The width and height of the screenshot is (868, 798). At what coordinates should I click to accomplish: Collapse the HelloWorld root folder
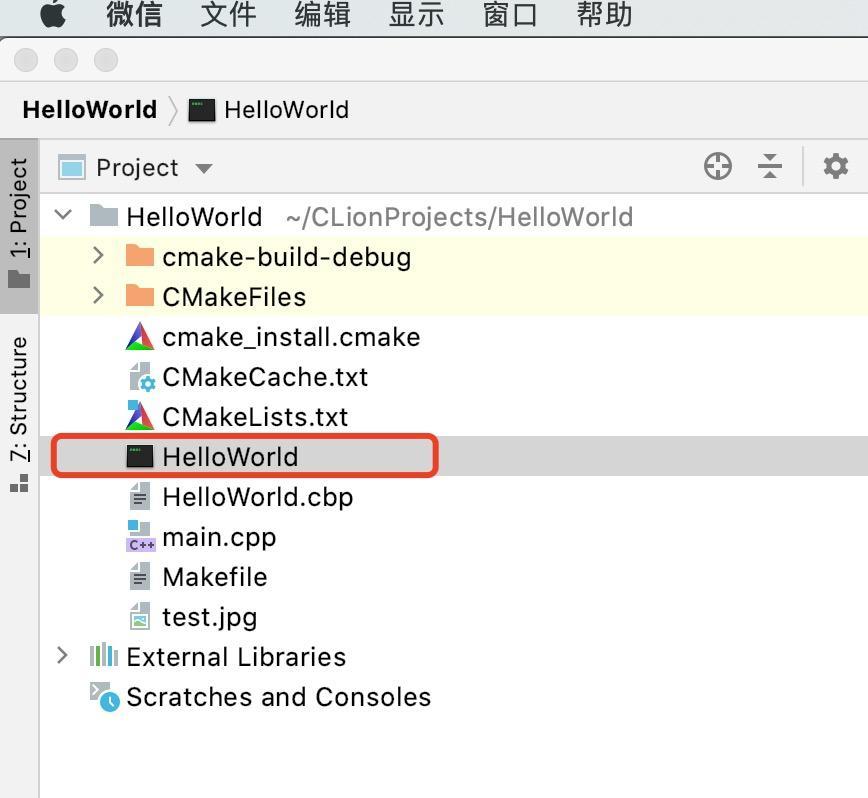coord(64,216)
